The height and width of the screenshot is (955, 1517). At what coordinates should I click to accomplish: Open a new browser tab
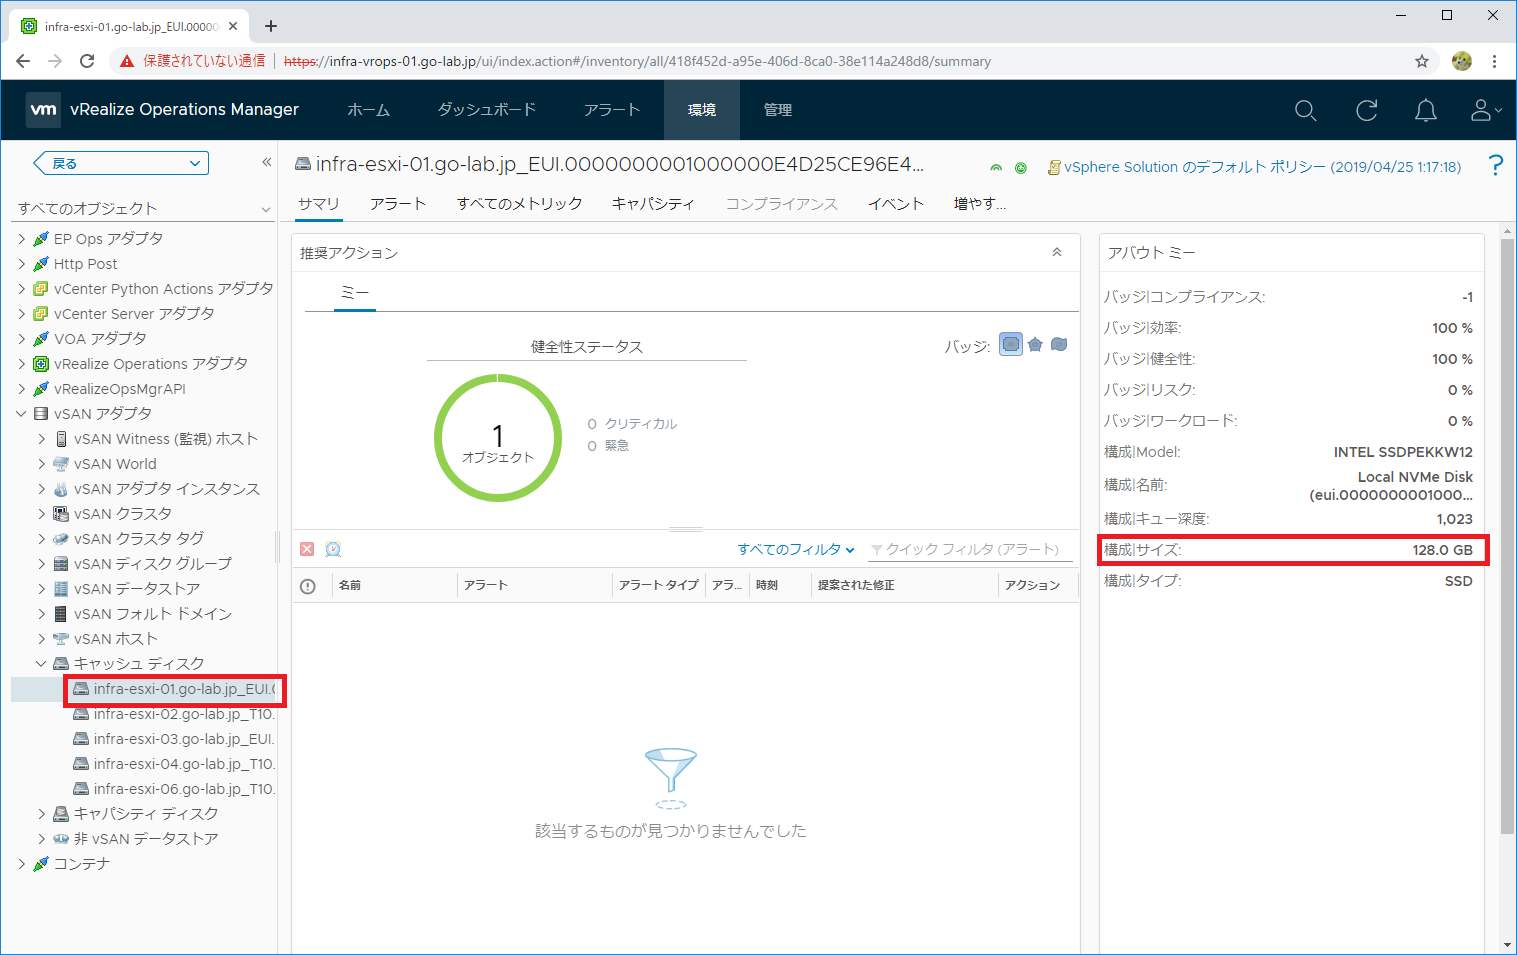click(x=271, y=26)
